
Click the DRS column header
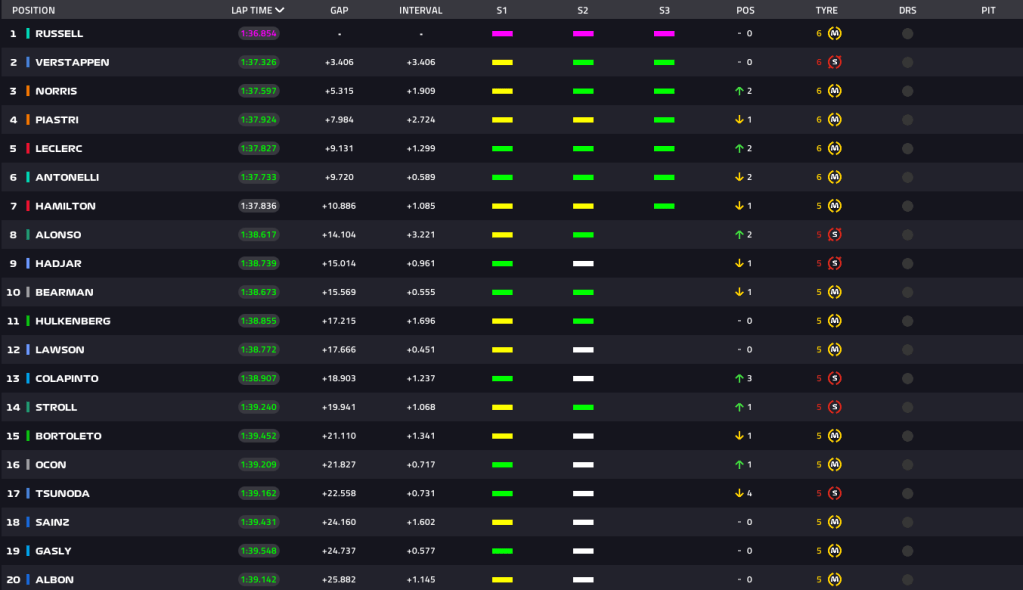pyautogui.click(x=908, y=10)
